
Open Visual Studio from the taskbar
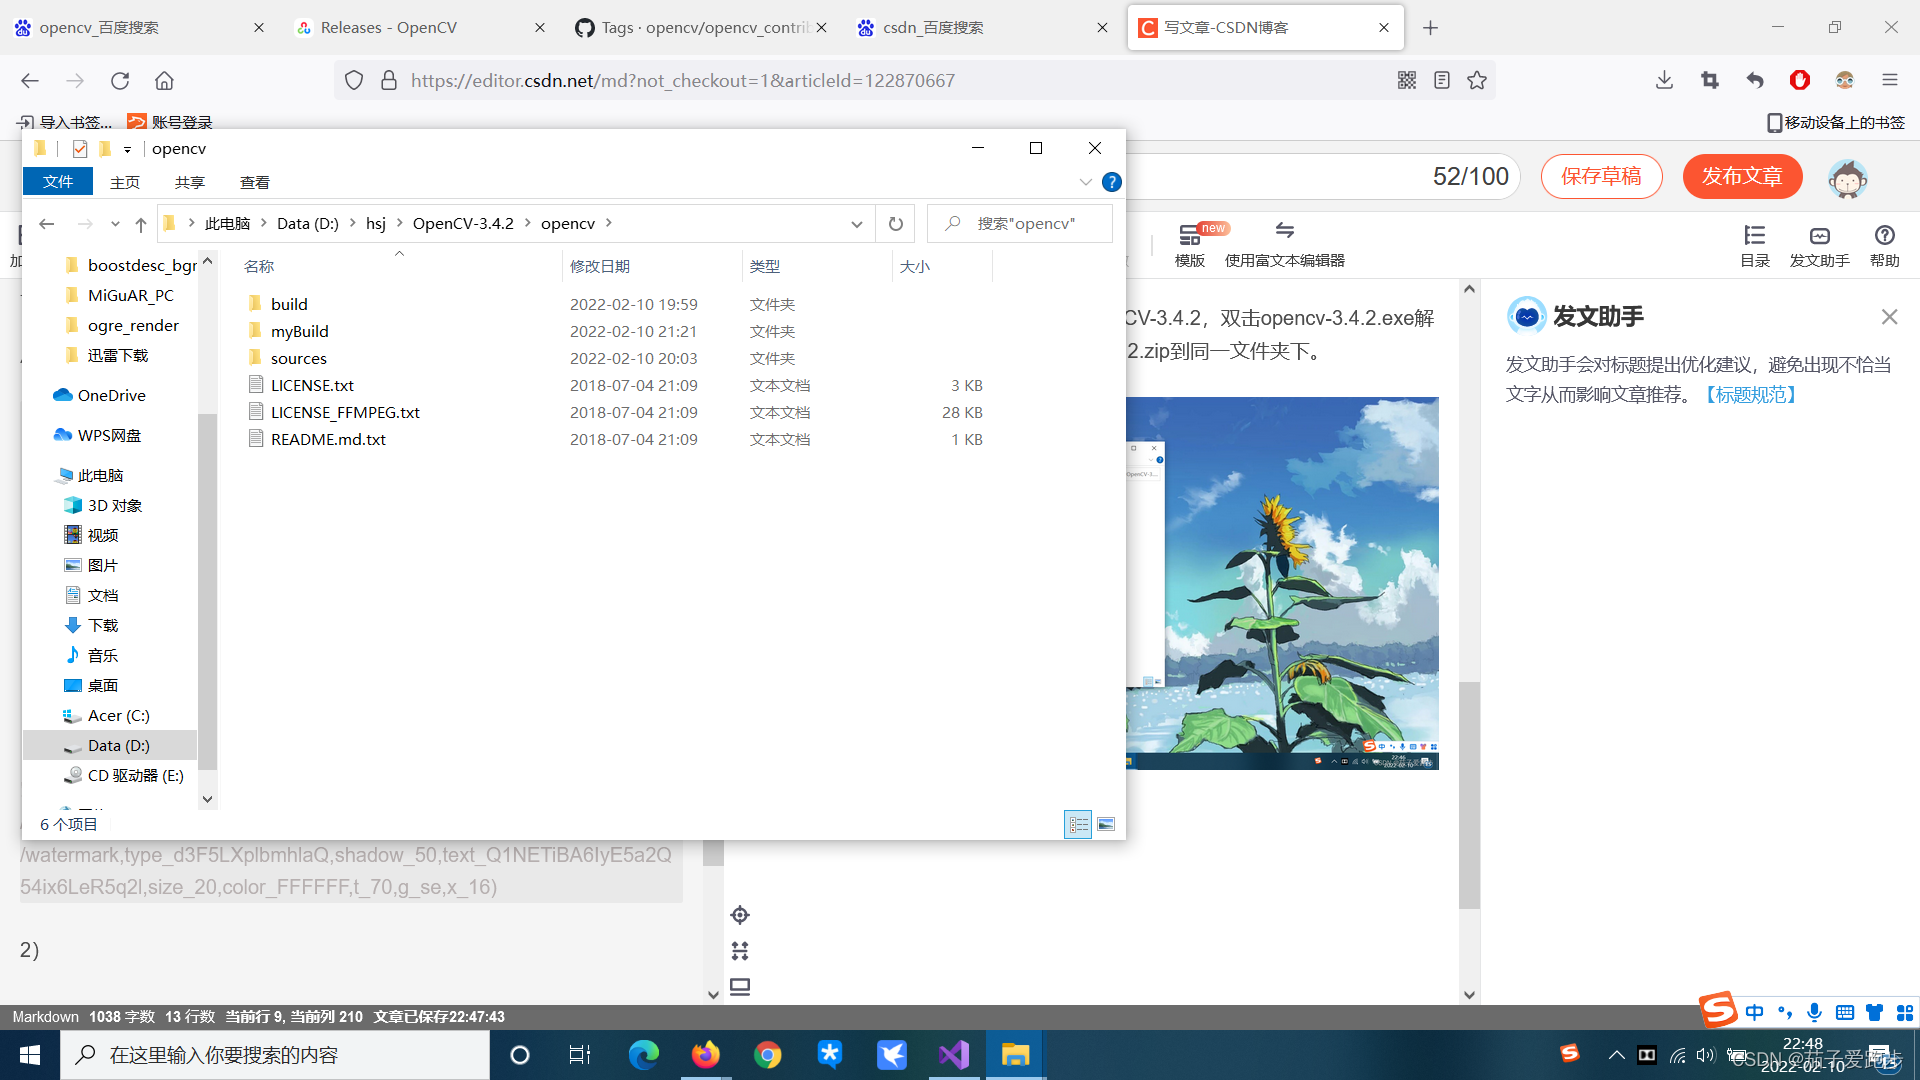pyautogui.click(x=954, y=1055)
